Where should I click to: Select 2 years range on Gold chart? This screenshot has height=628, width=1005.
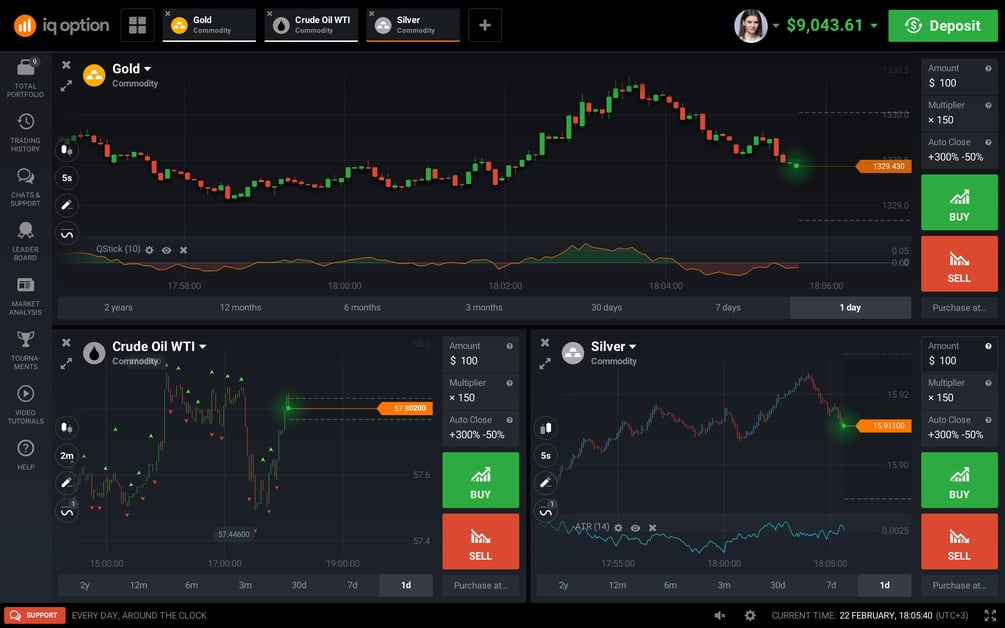[119, 308]
